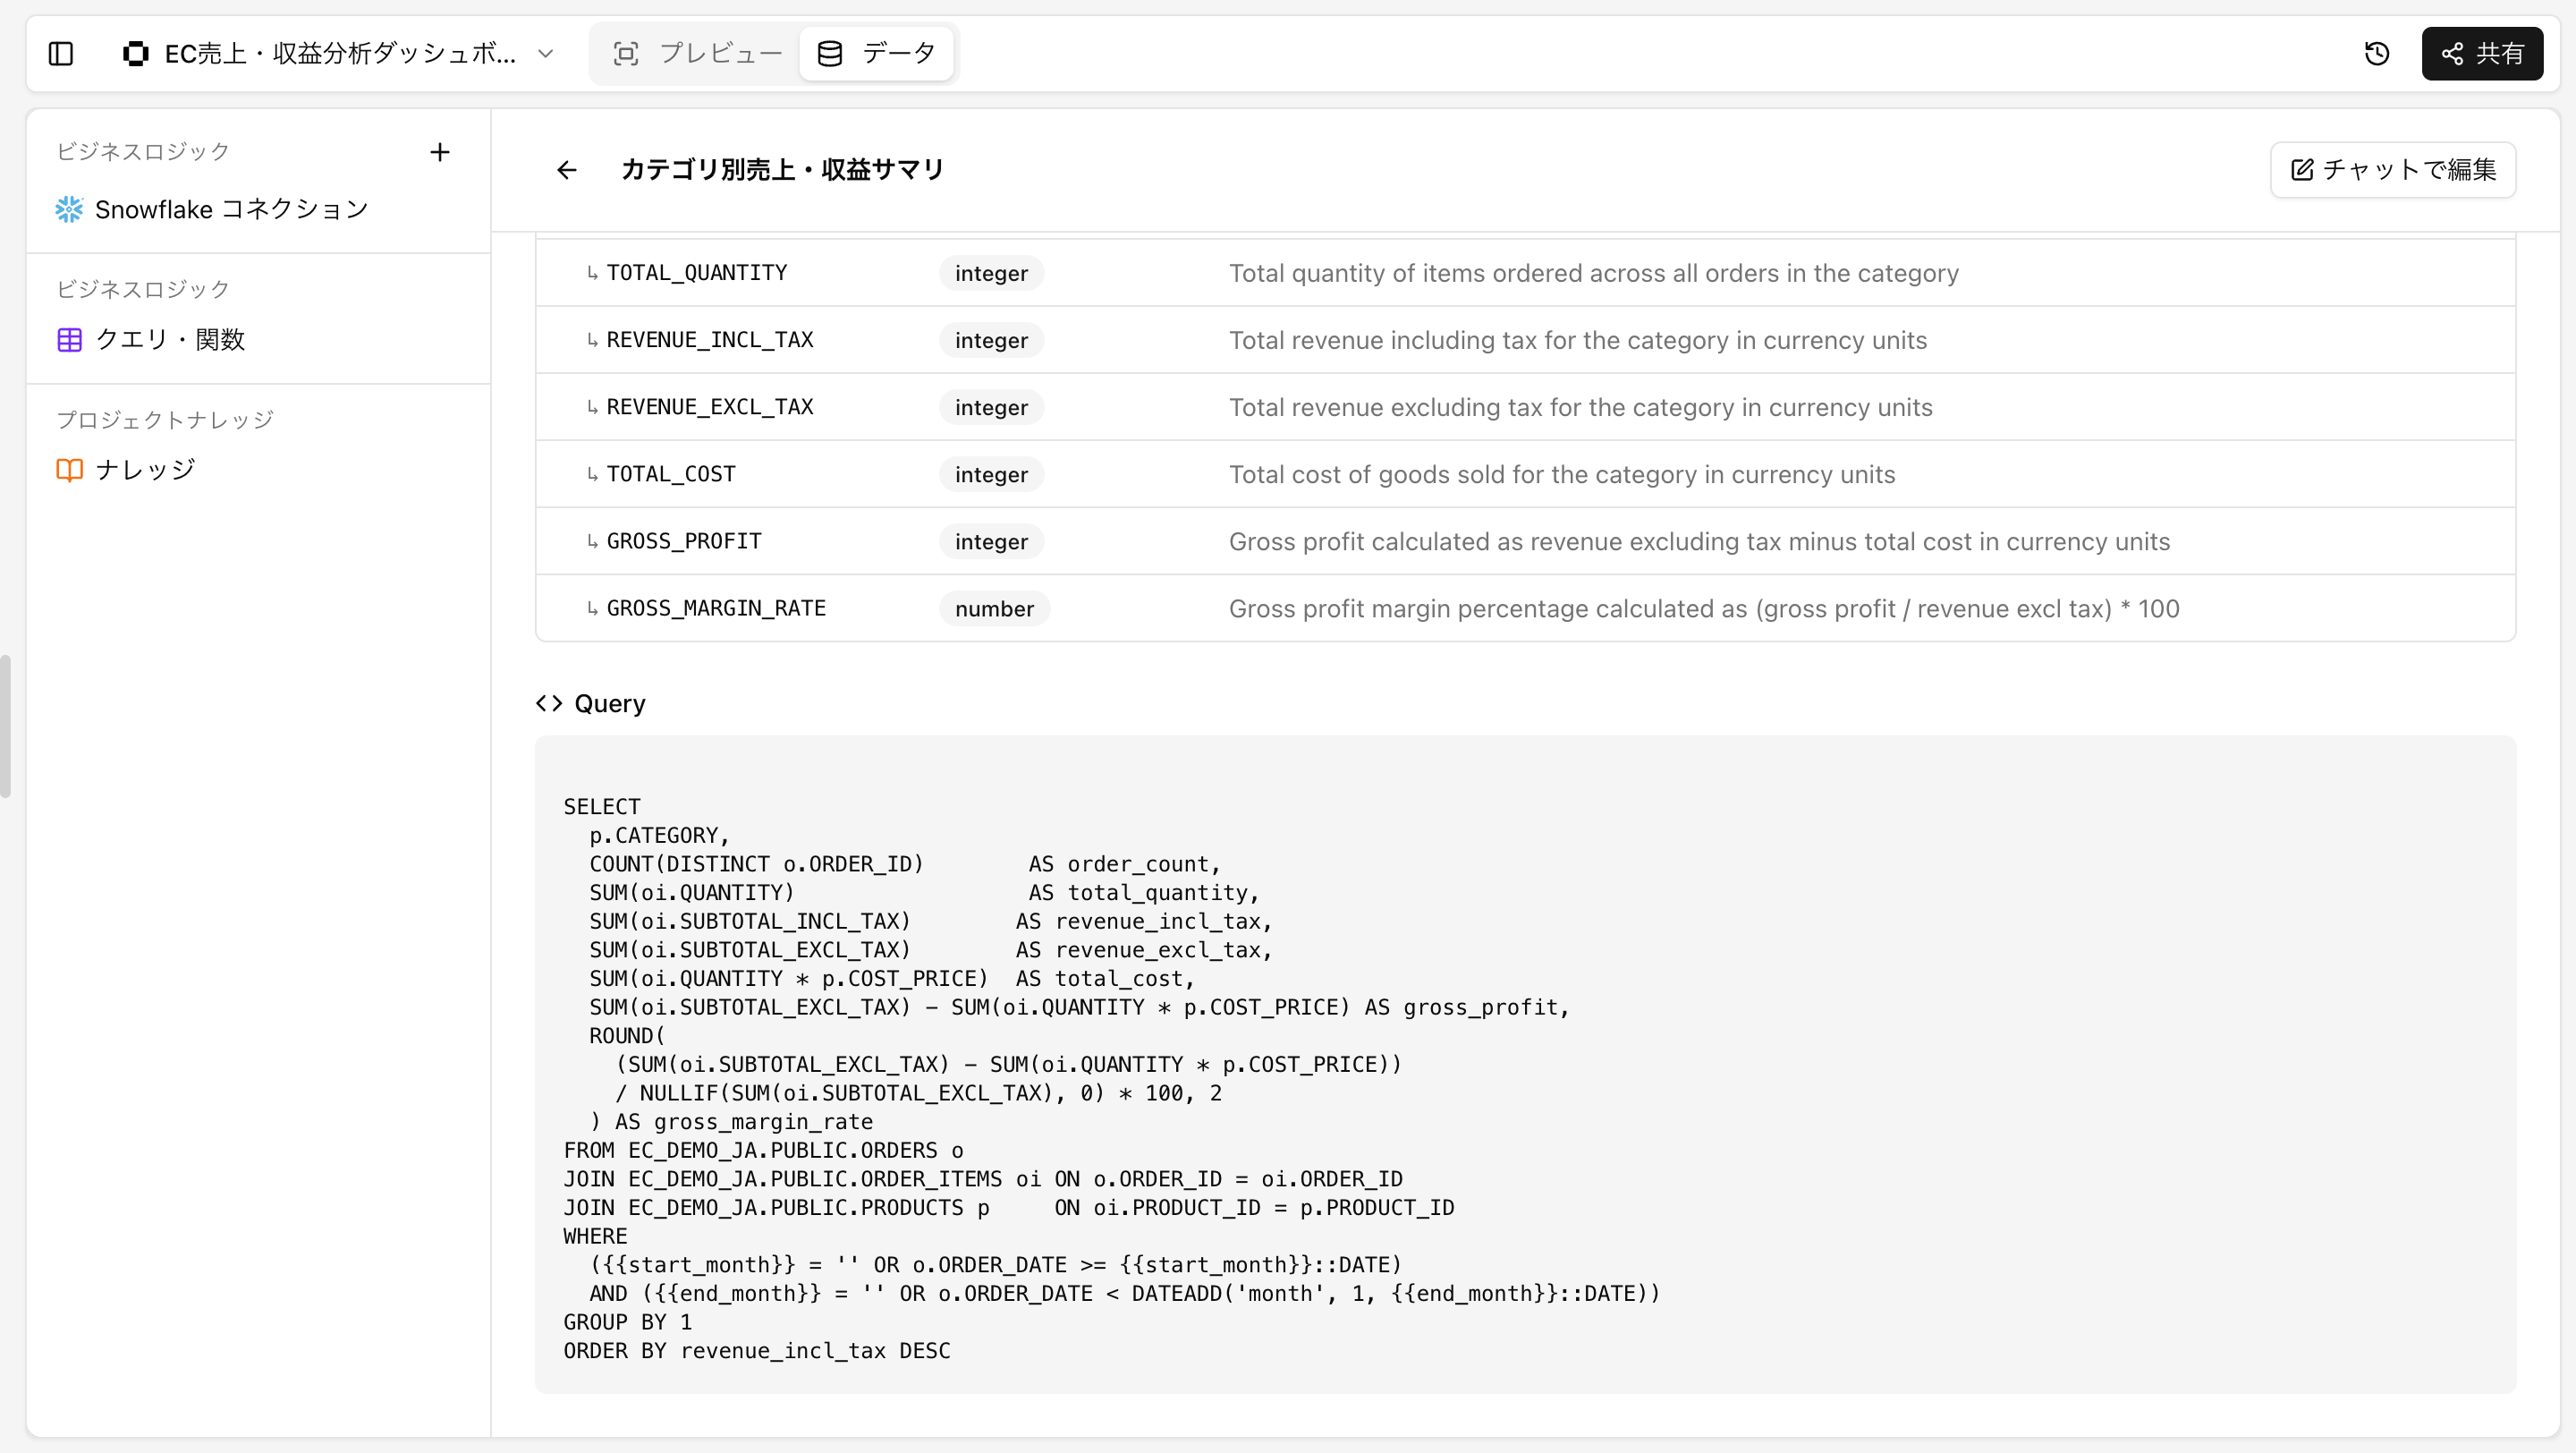Viewport: 2576px width, 1453px height.
Task: Click the back arrow beside カテゴリ別売上・収益サマリ
Action: click(x=566, y=170)
